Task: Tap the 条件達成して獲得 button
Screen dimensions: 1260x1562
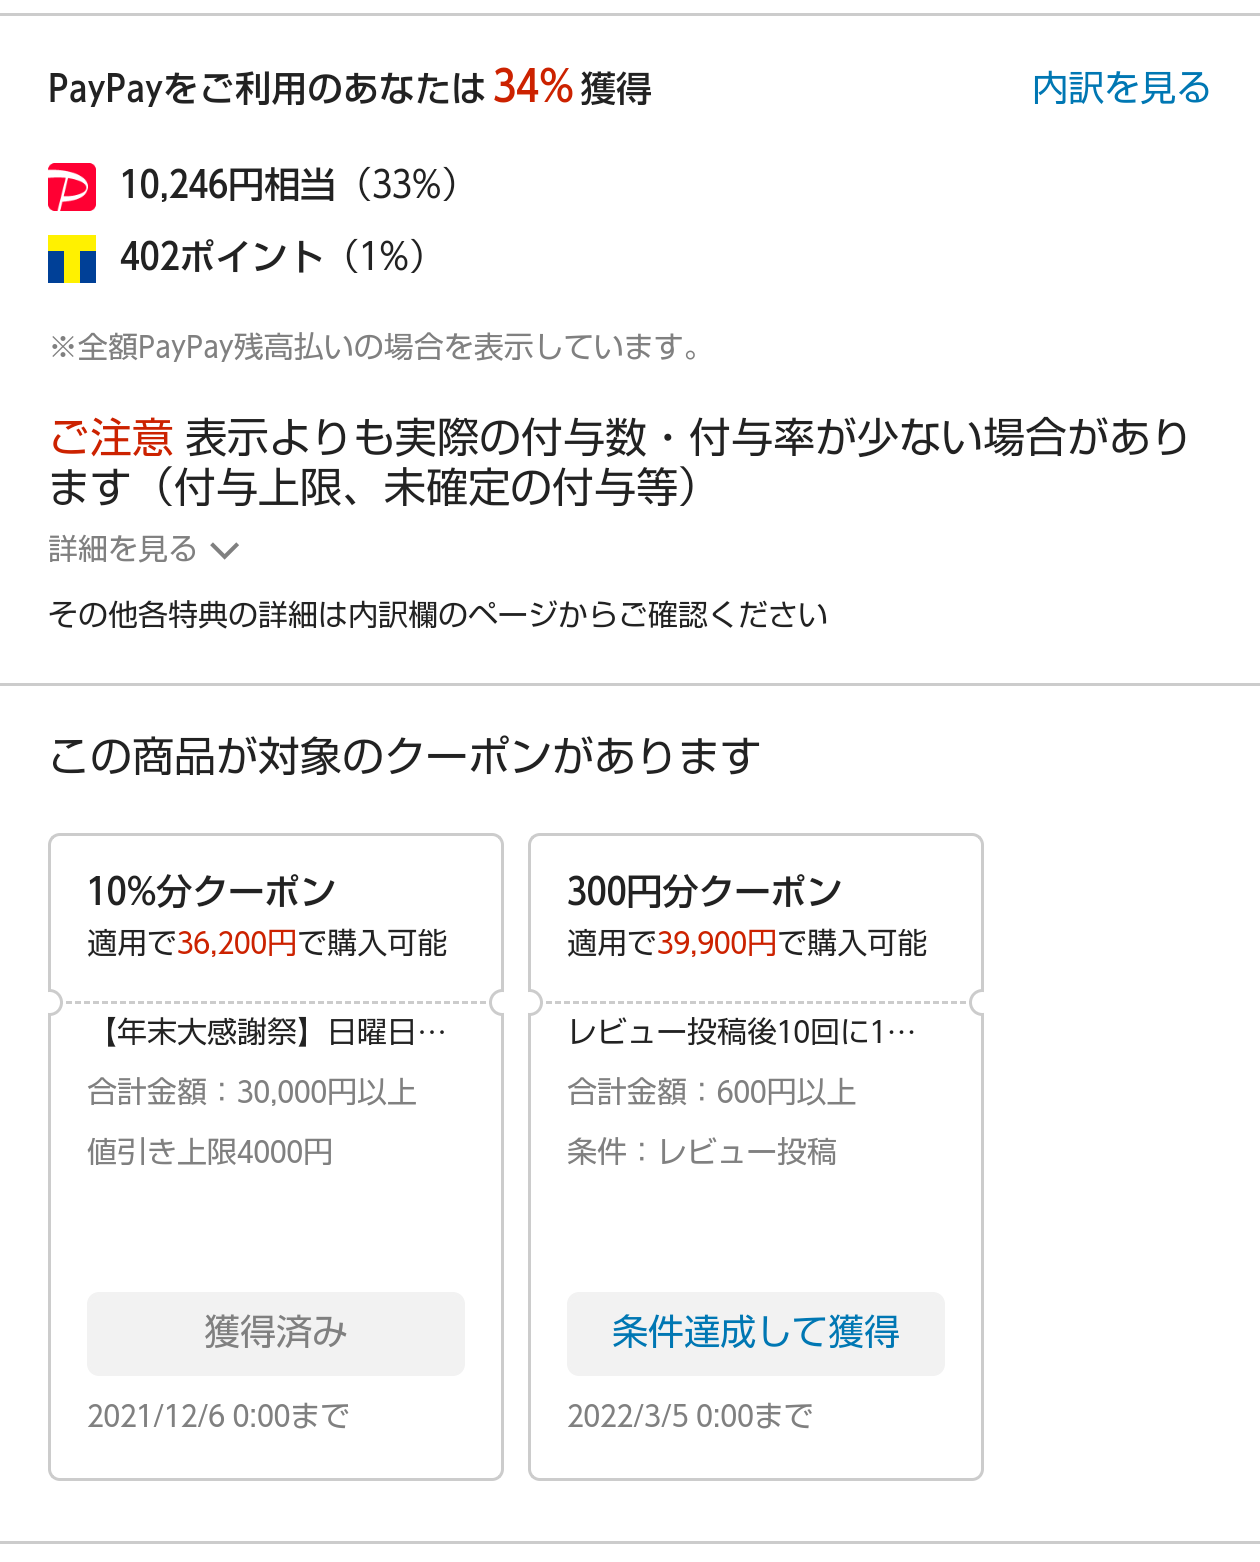Action: coord(755,1333)
